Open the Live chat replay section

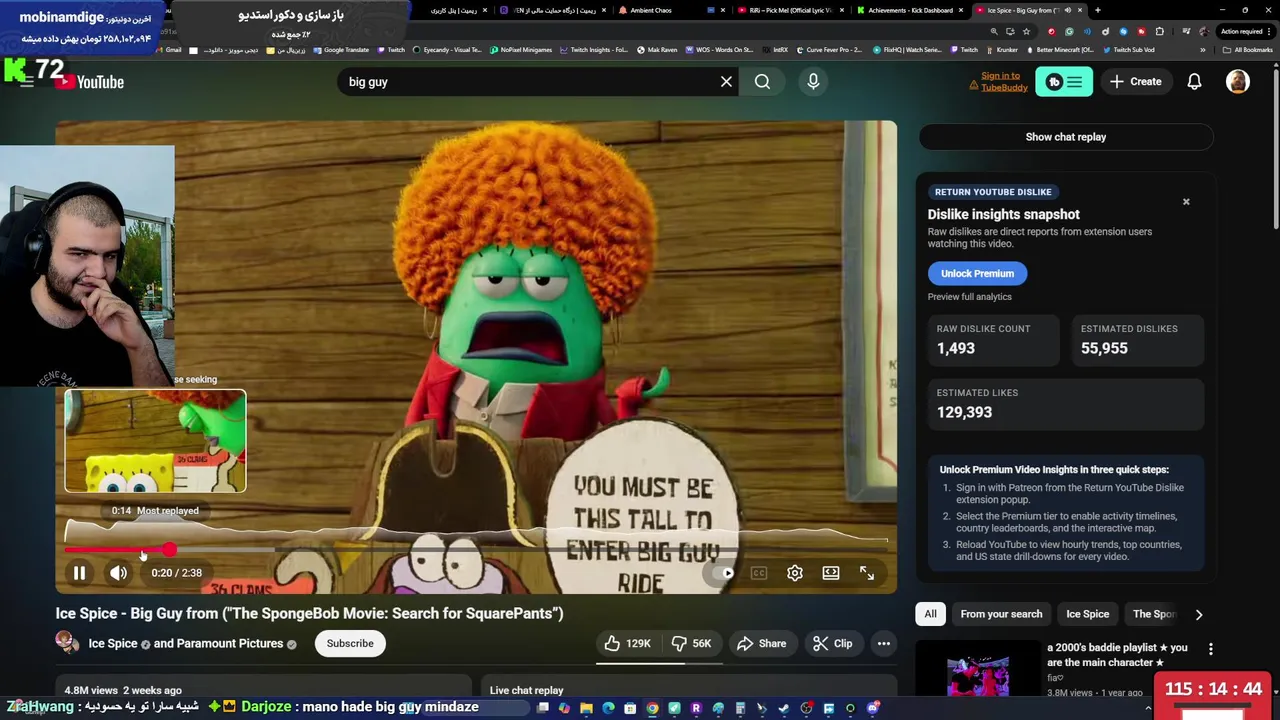[x=687, y=688]
